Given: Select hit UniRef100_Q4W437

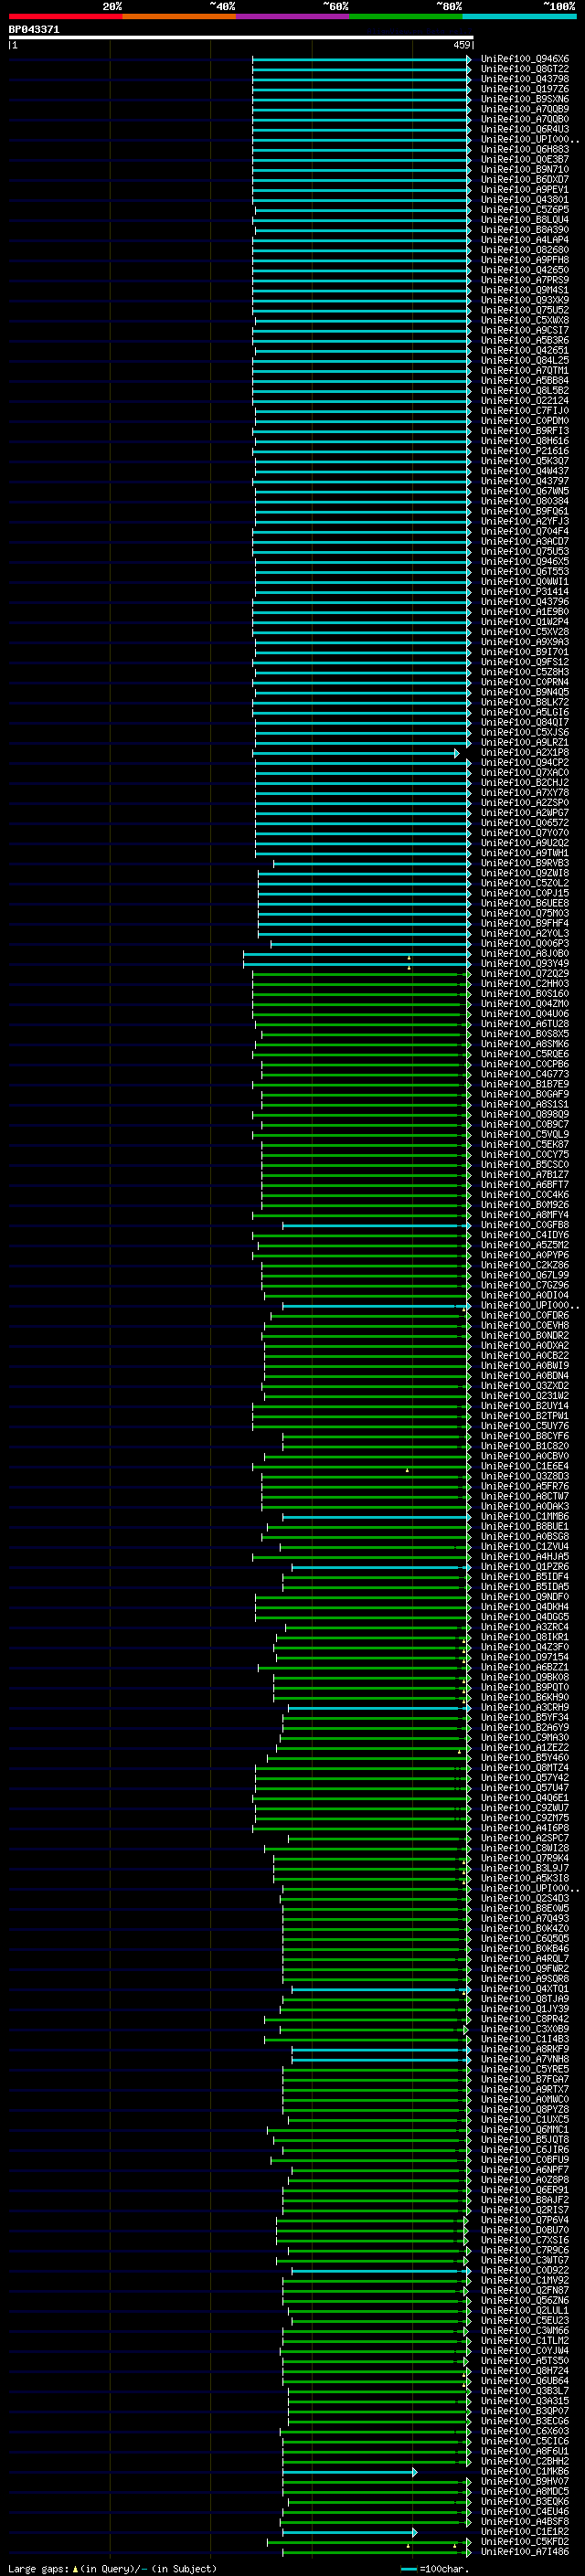Looking at the screenshot, I should click(x=524, y=471).
